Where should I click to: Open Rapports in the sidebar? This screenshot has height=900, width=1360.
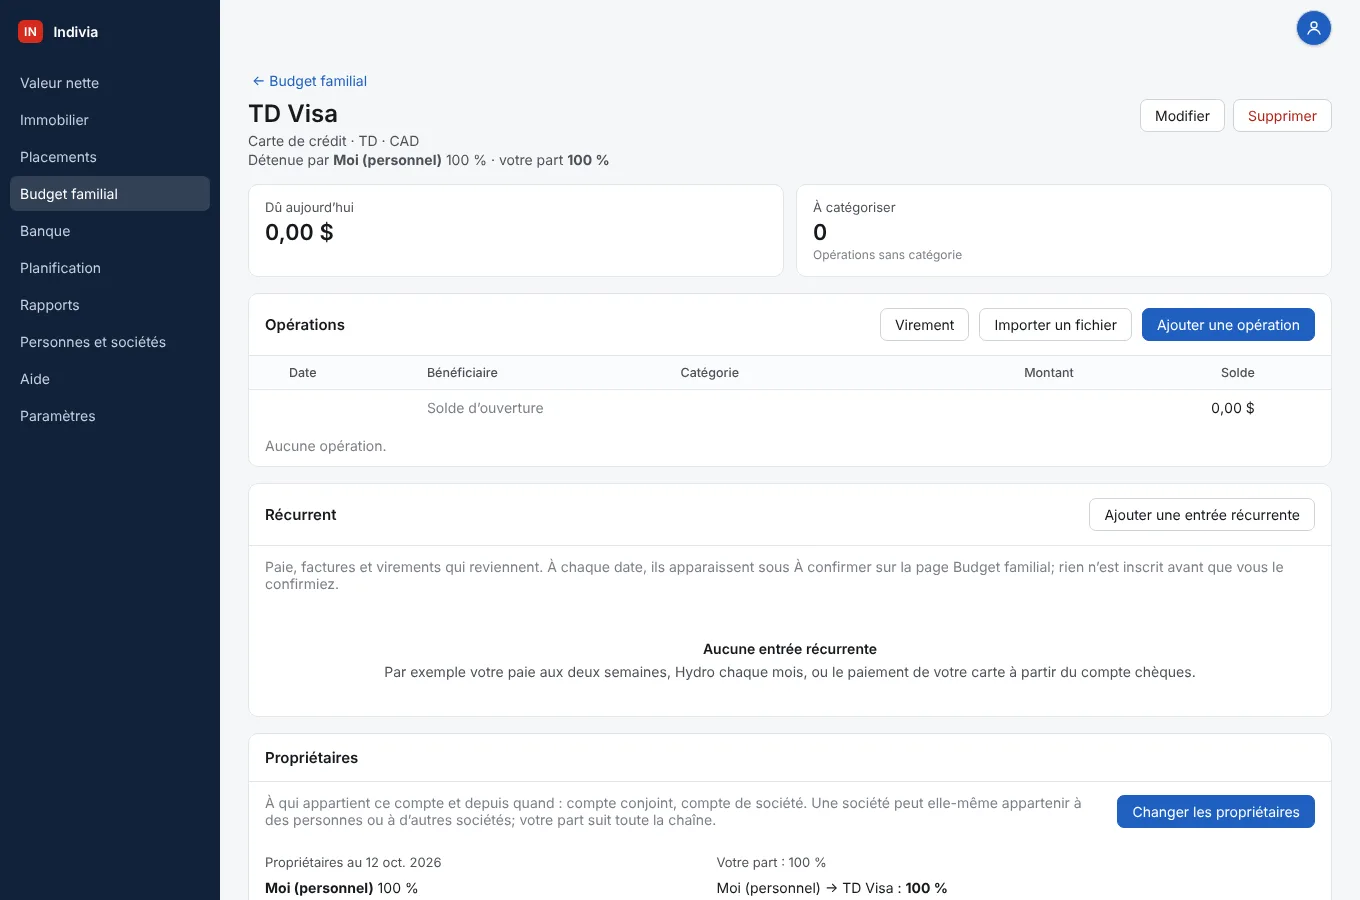[x=110, y=305]
